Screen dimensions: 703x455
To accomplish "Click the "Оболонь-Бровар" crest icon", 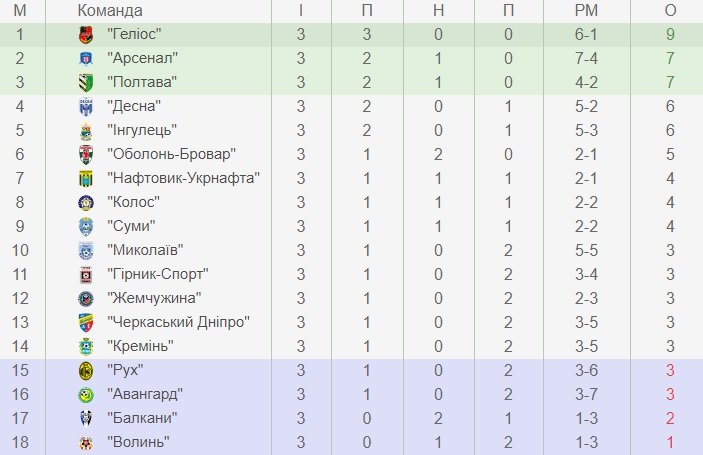I will (85, 154).
